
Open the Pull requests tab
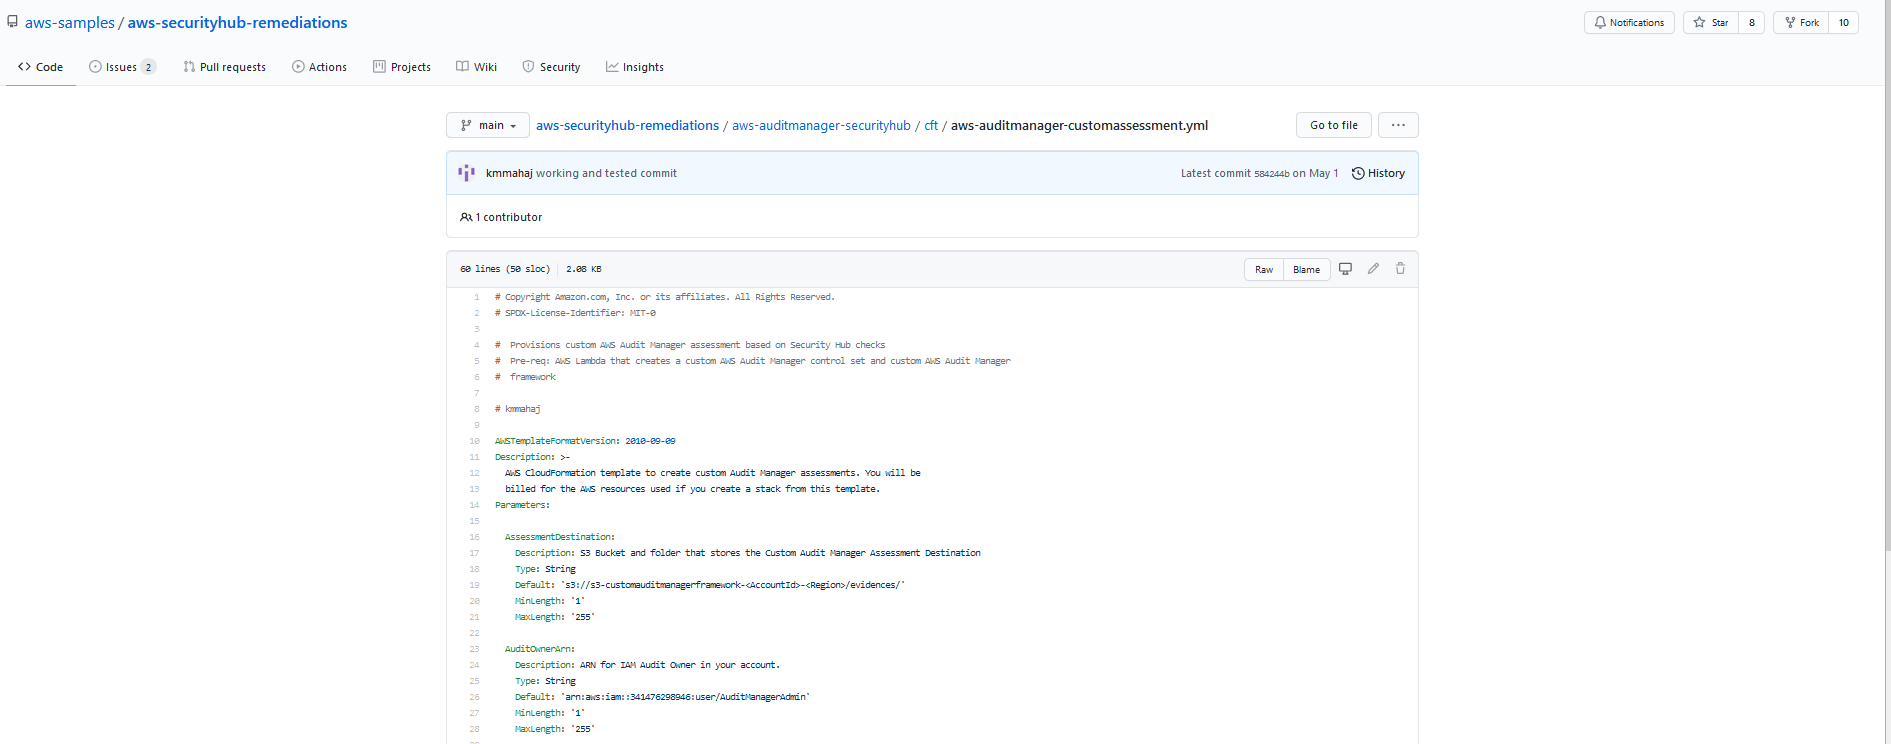224,67
